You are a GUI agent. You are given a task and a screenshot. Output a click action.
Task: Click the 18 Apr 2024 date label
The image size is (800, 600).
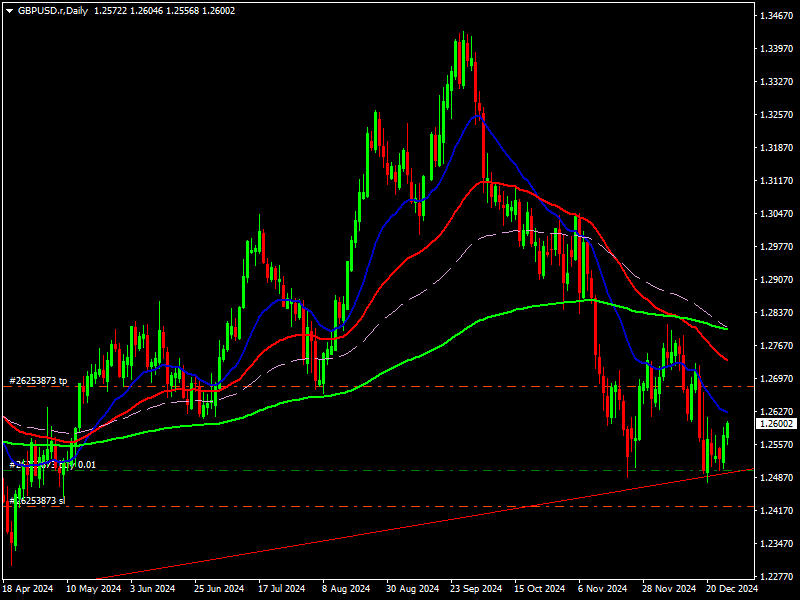(28, 589)
